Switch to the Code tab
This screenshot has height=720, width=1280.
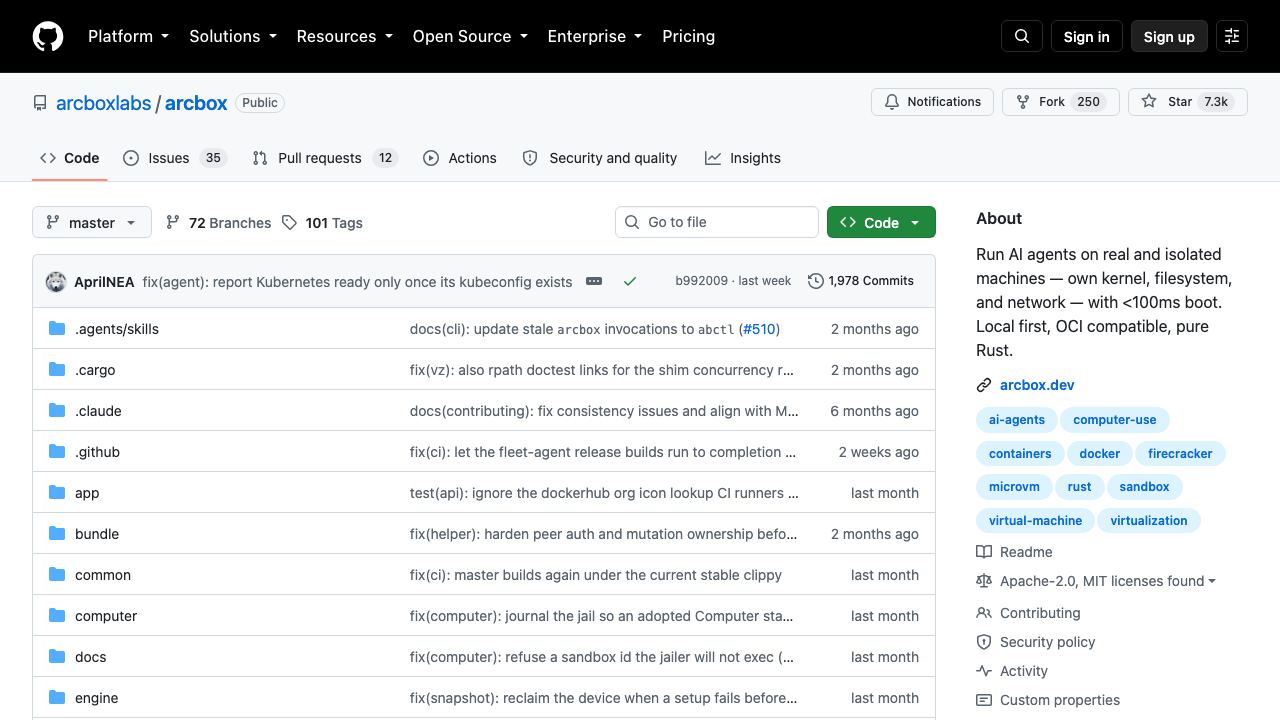point(70,158)
